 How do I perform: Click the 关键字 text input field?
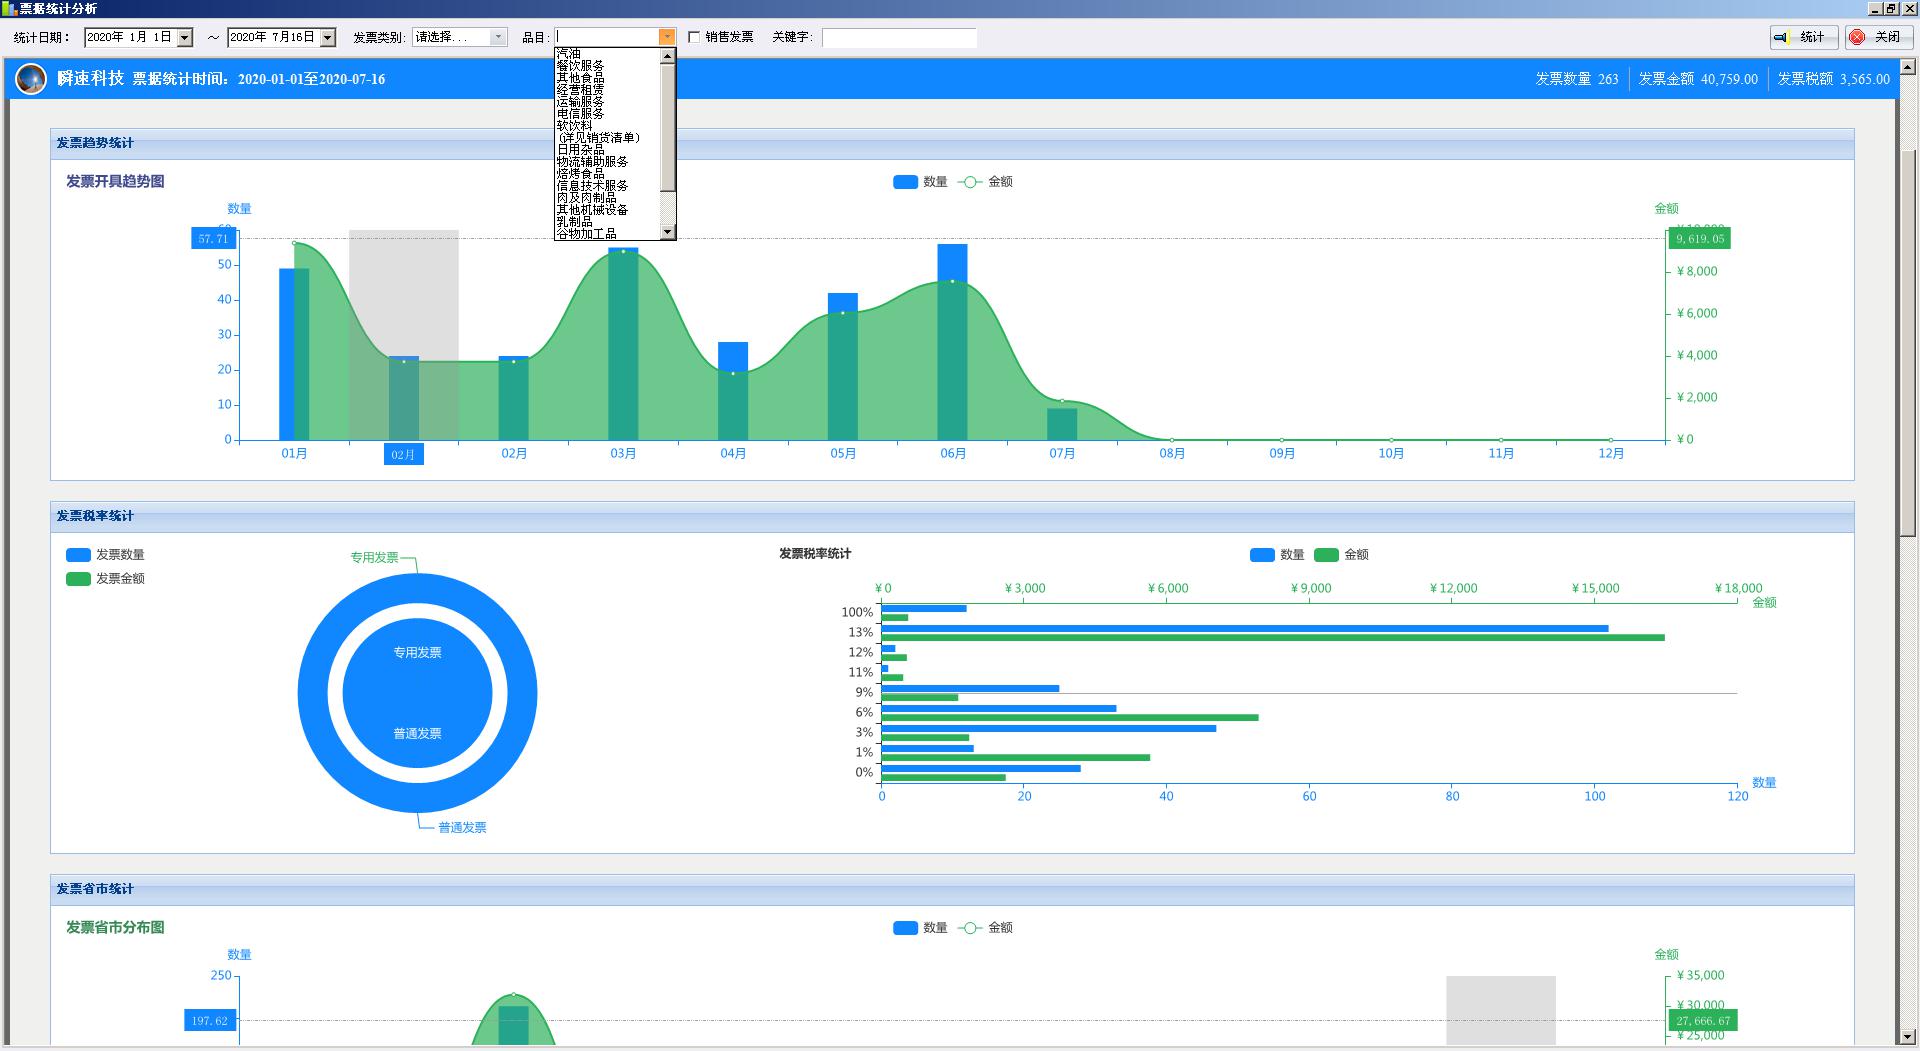coord(899,38)
